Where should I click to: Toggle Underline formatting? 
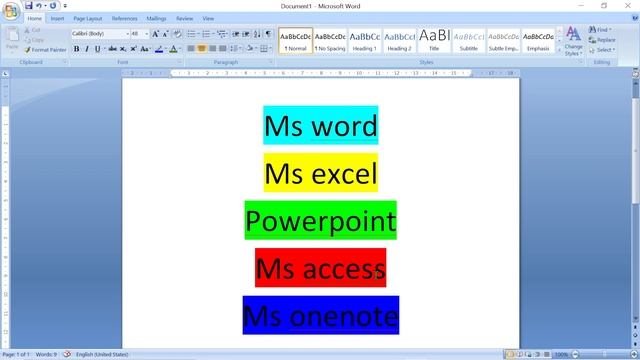point(98,49)
